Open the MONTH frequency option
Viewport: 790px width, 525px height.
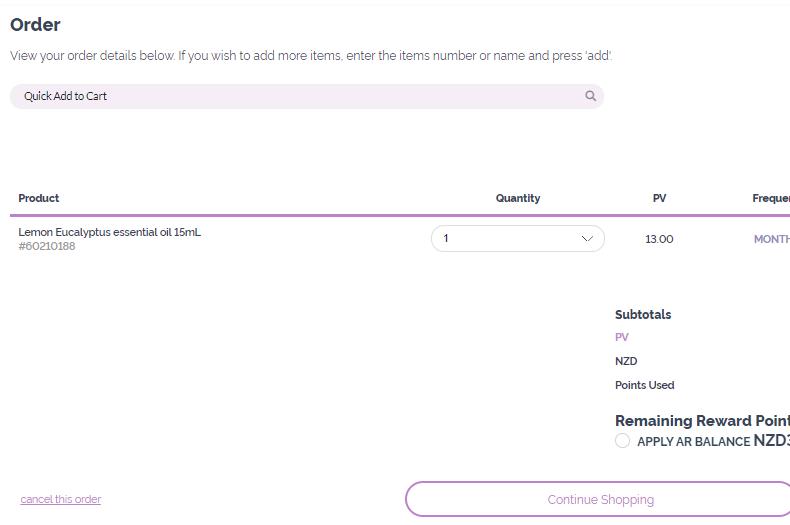tap(771, 239)
